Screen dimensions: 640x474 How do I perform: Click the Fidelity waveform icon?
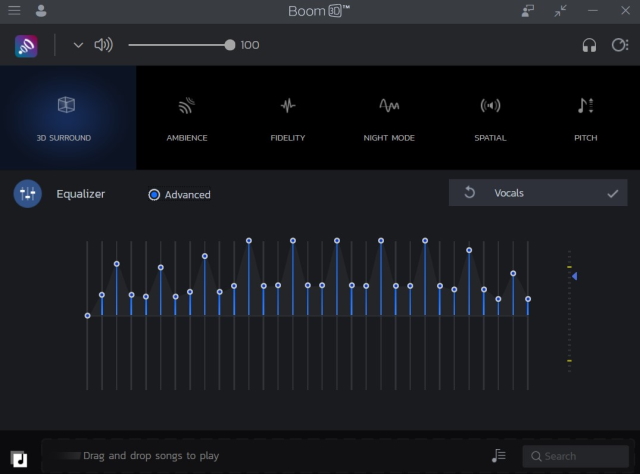[x=288, y=105]
